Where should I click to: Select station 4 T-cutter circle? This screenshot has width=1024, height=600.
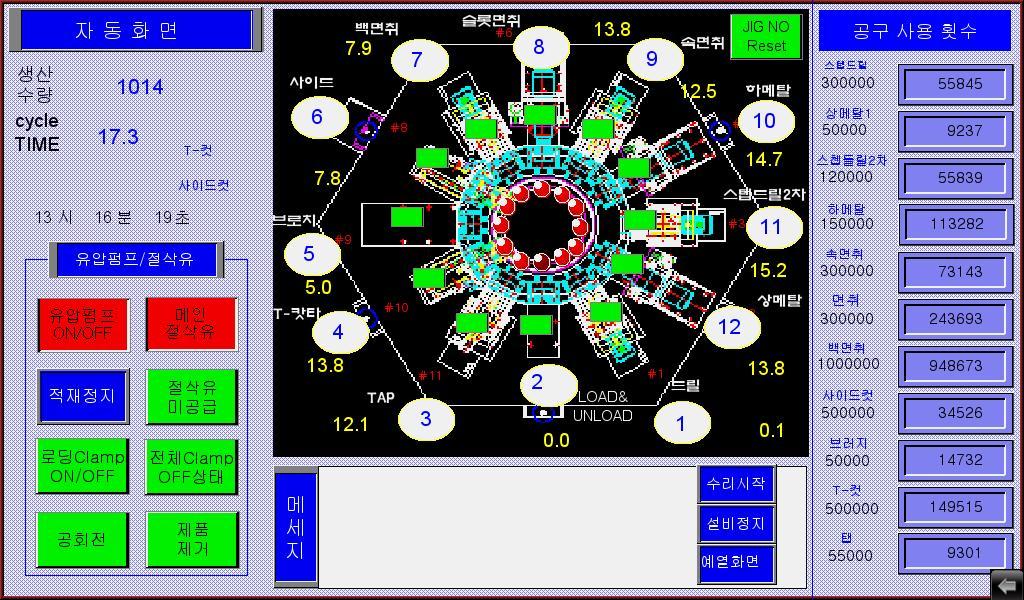click(340, 332)
